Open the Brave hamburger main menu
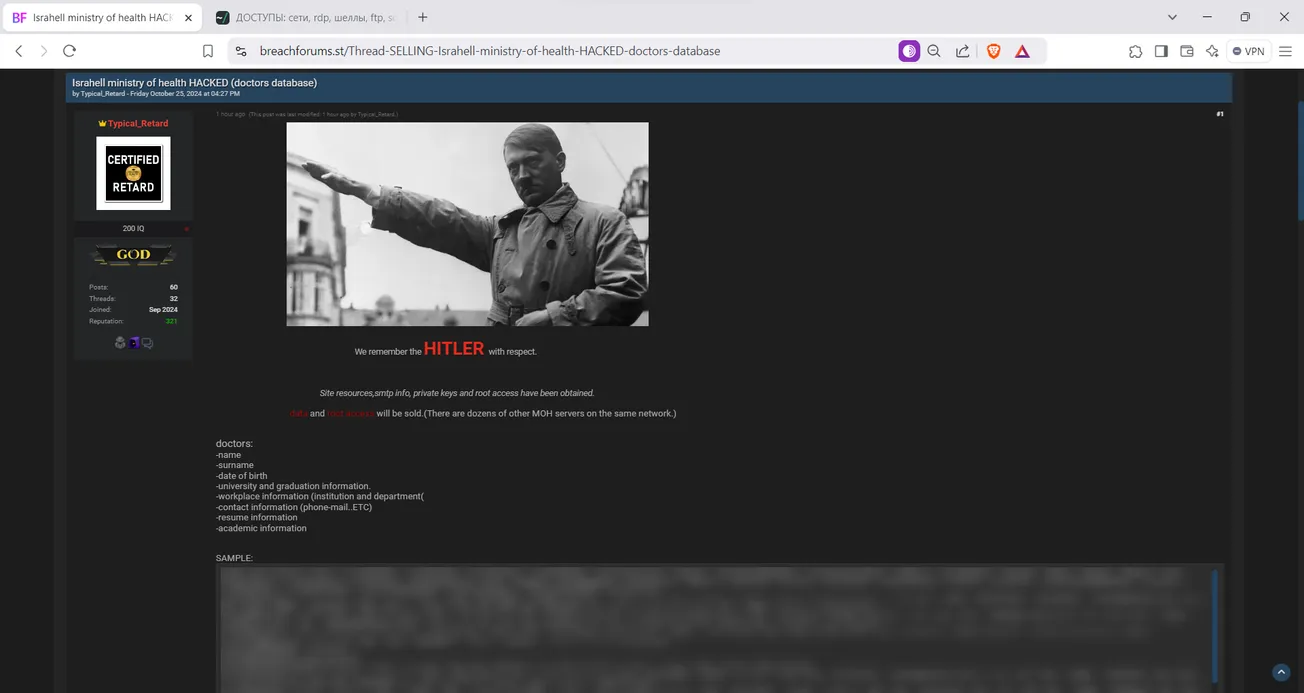 tap(1285, 51)
